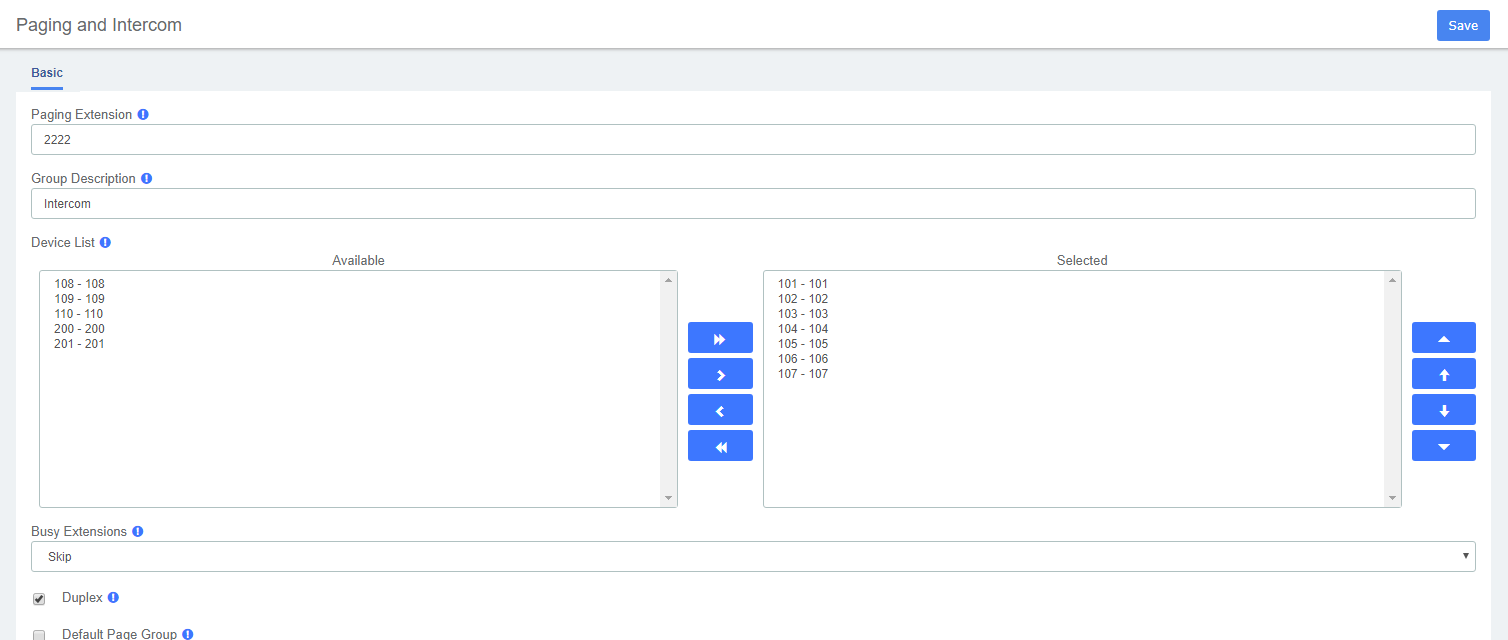
Task: Show Paging Extension info tooltip icon
Action: click(x=143, y=115)
